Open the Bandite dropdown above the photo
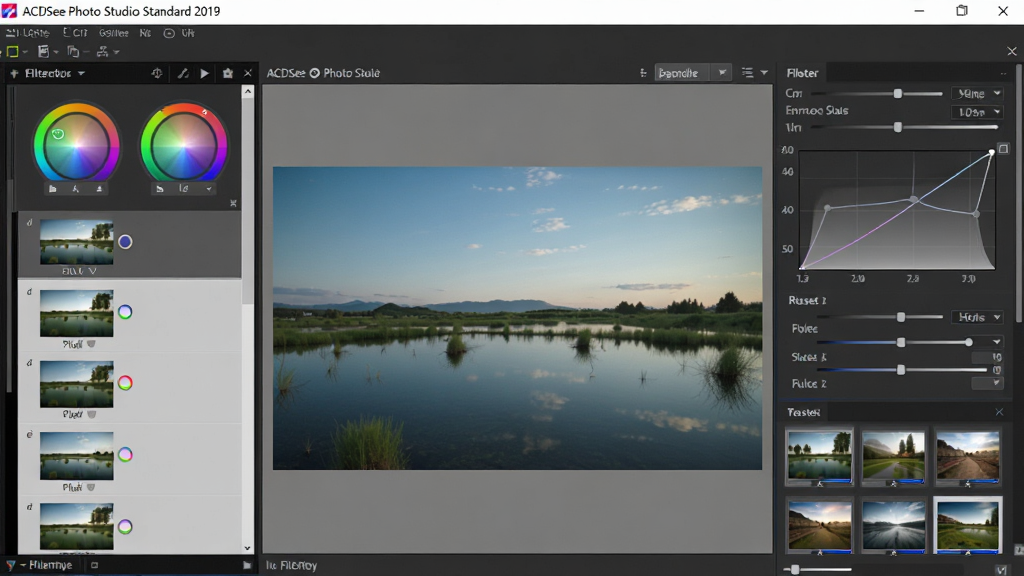This screenshot has height=576, width=1024. [x=692, y=73]
